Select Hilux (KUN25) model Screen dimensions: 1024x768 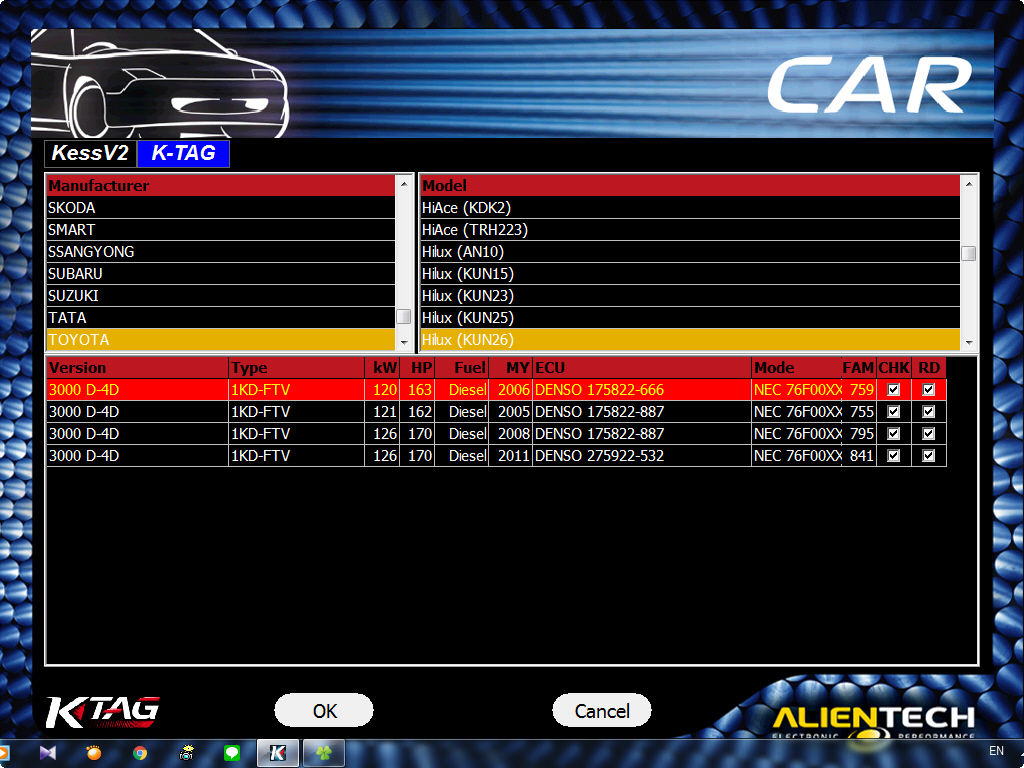pyautogui.click(x=690, y=318)
